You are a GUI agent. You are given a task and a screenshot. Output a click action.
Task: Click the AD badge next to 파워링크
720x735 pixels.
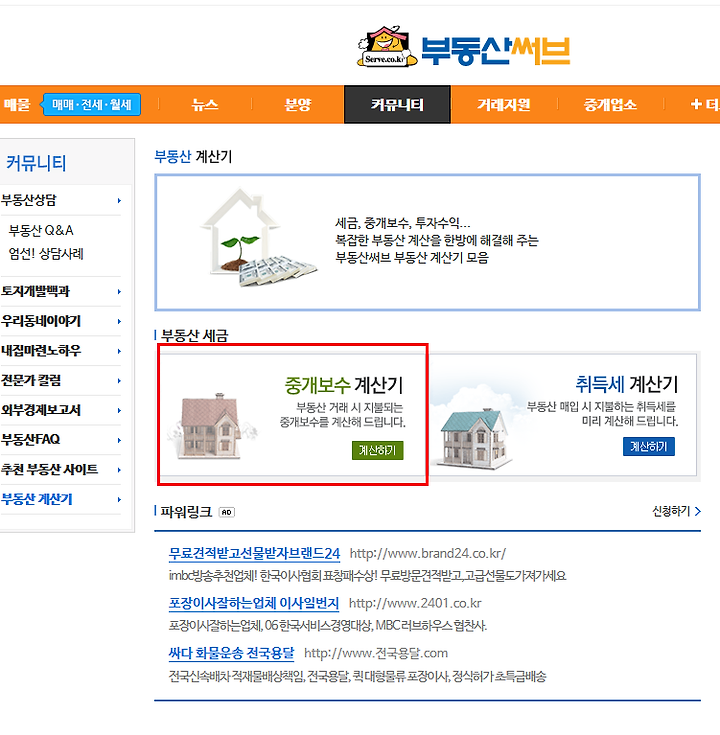[x=226, y=512]
